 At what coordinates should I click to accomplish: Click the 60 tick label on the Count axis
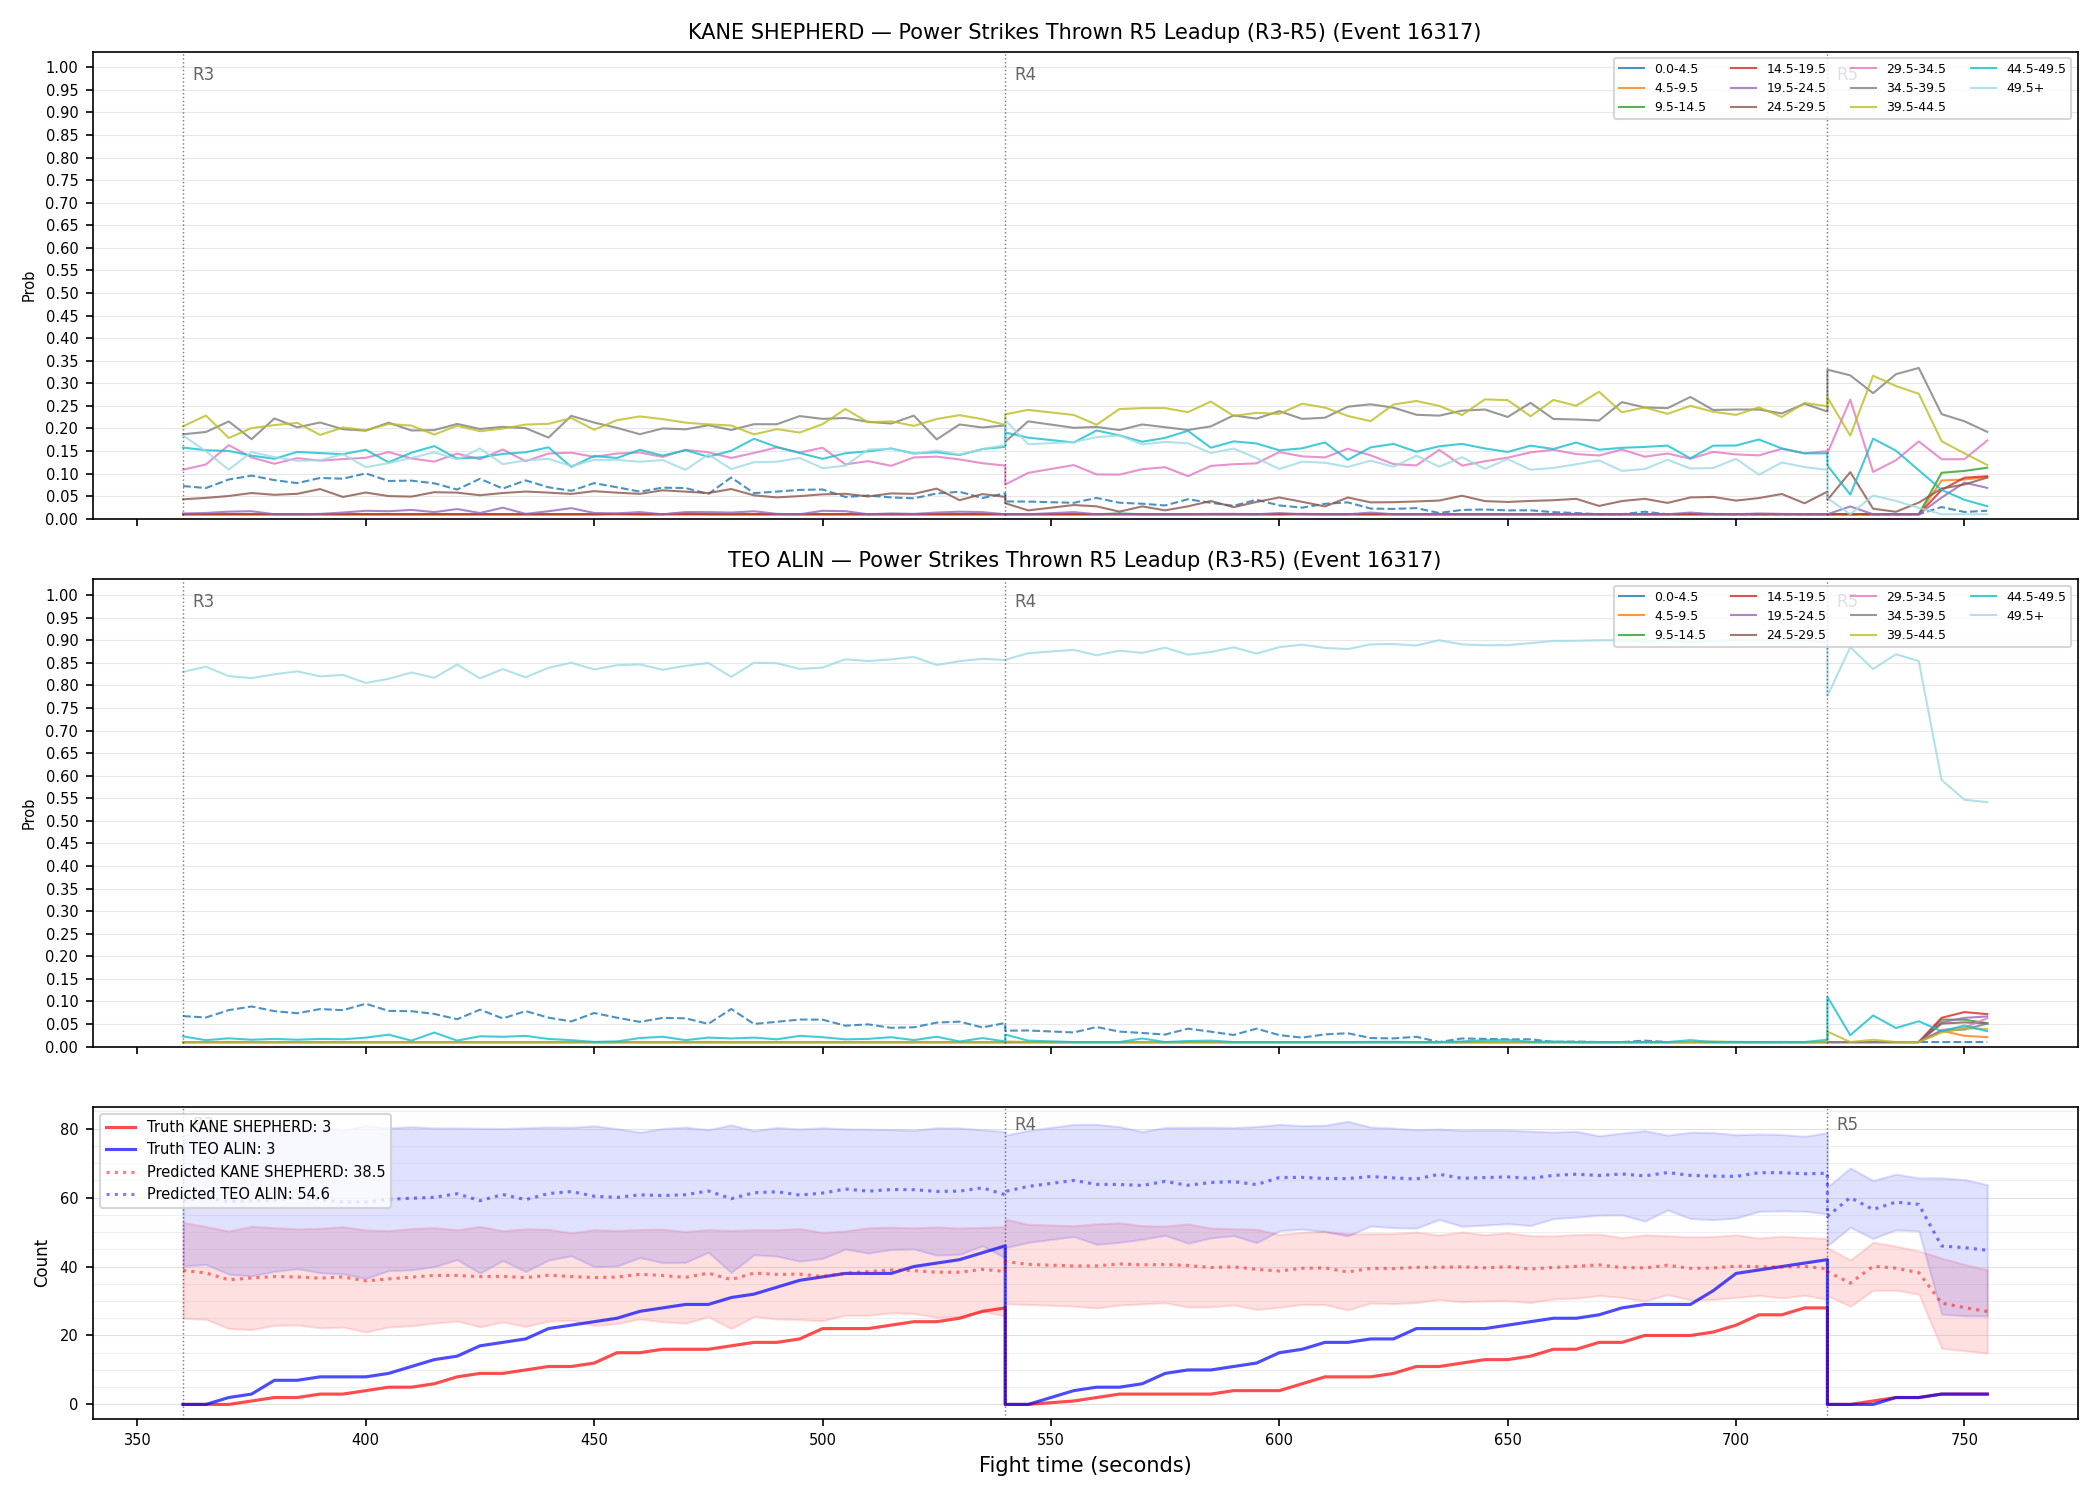69,1198
